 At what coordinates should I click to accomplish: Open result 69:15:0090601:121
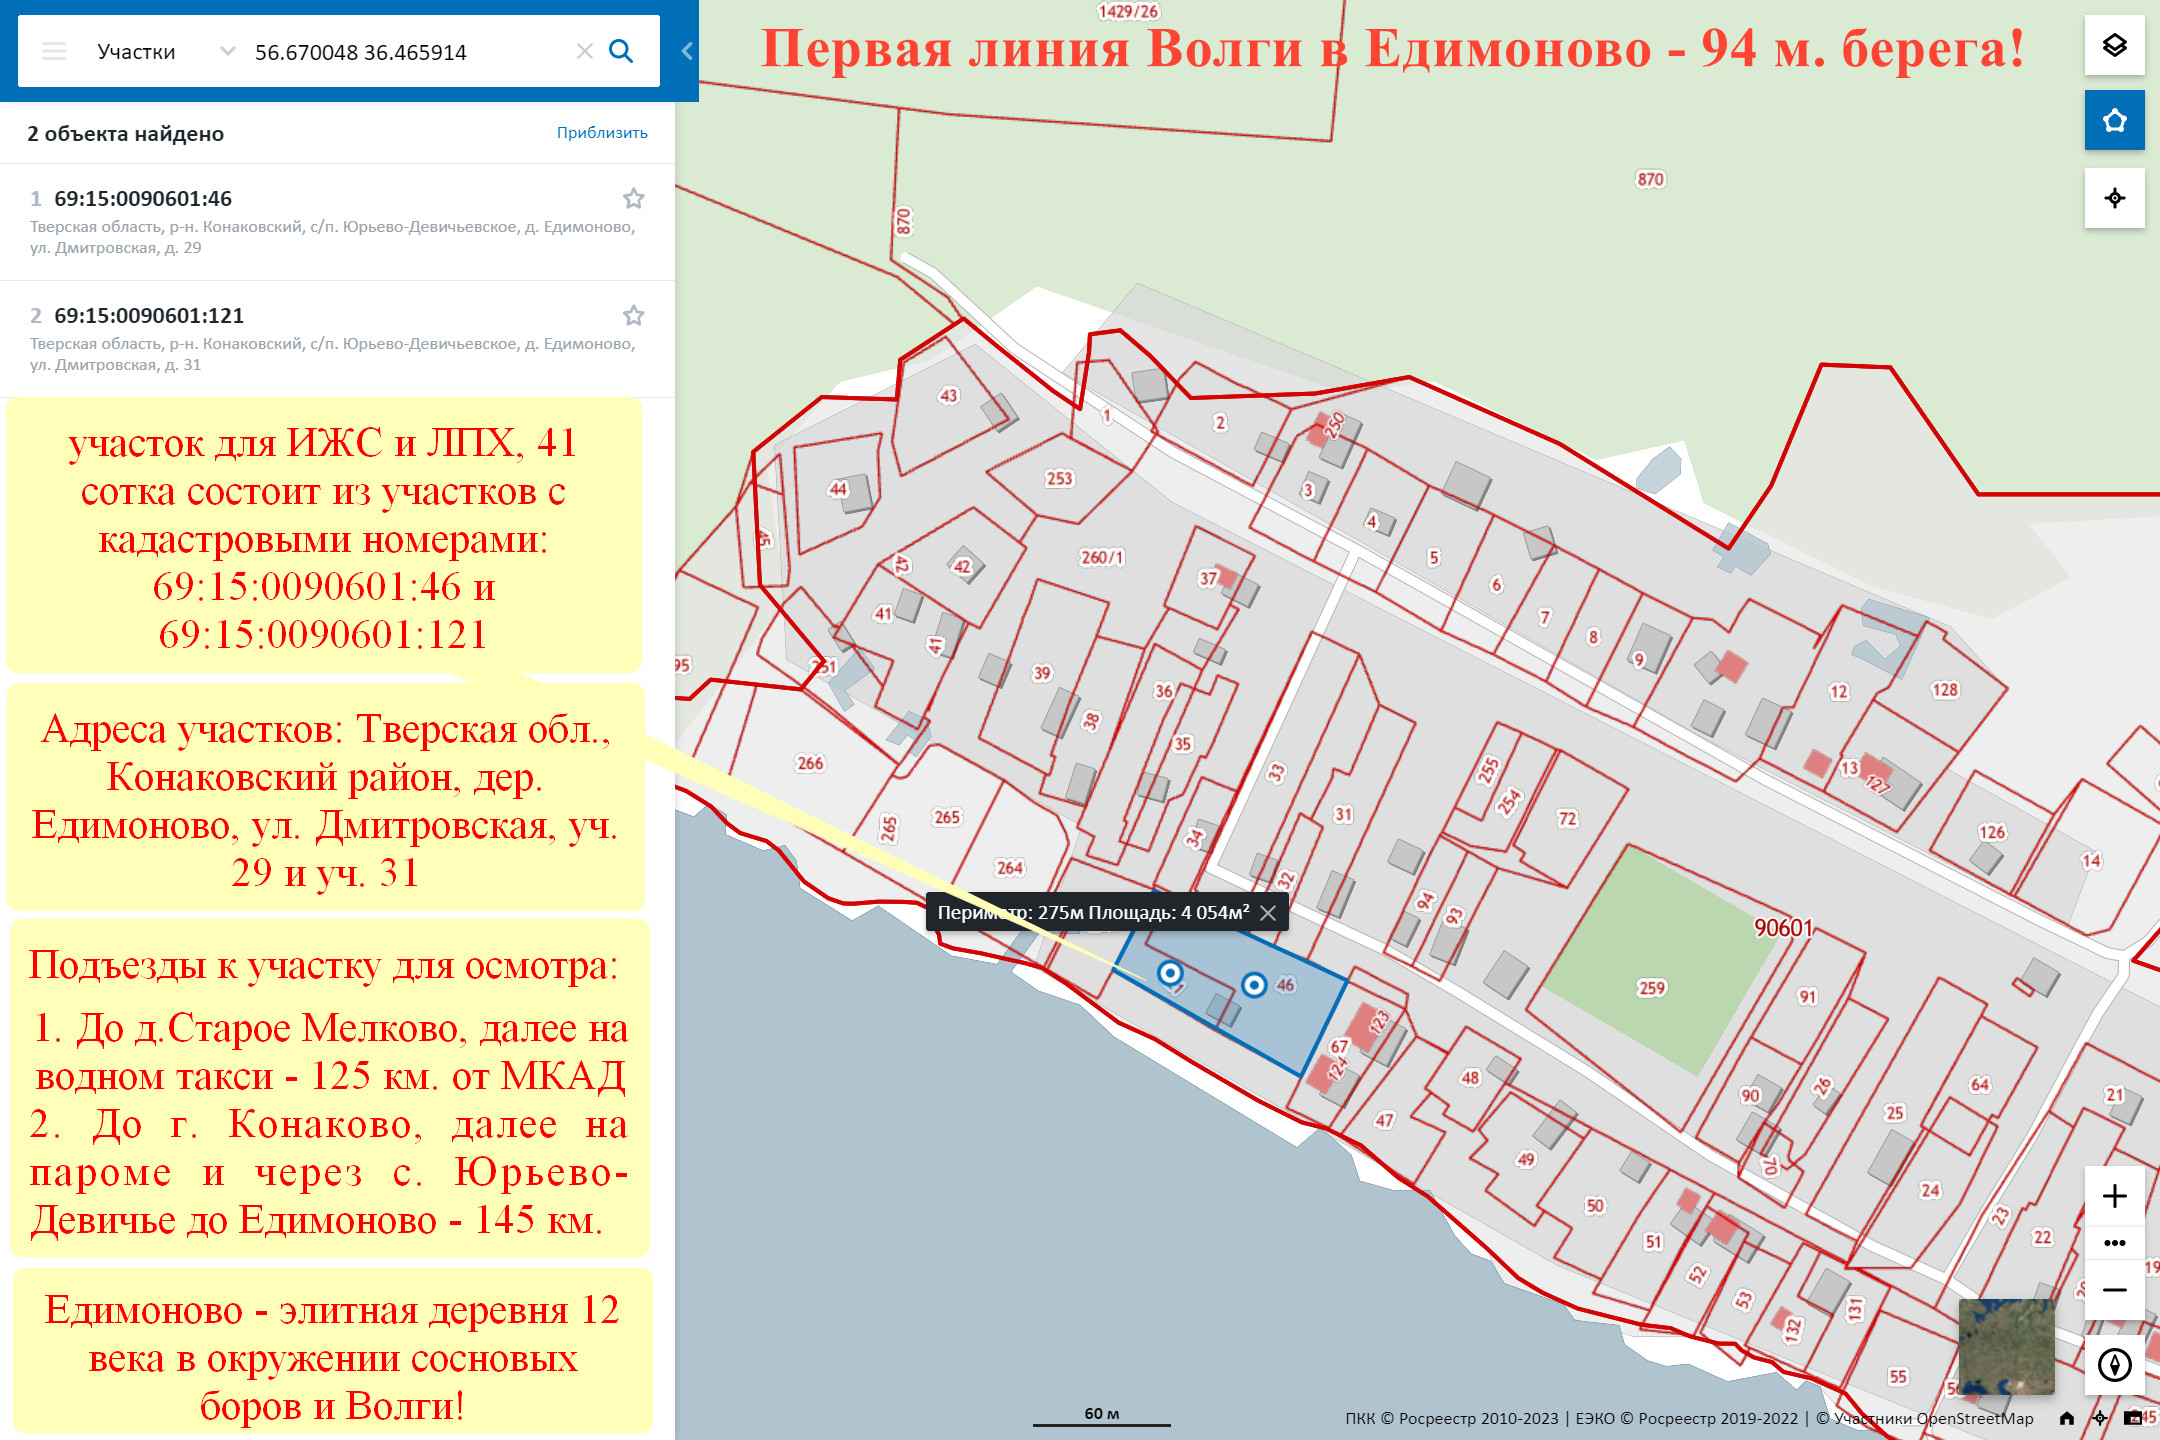point(337,339)
